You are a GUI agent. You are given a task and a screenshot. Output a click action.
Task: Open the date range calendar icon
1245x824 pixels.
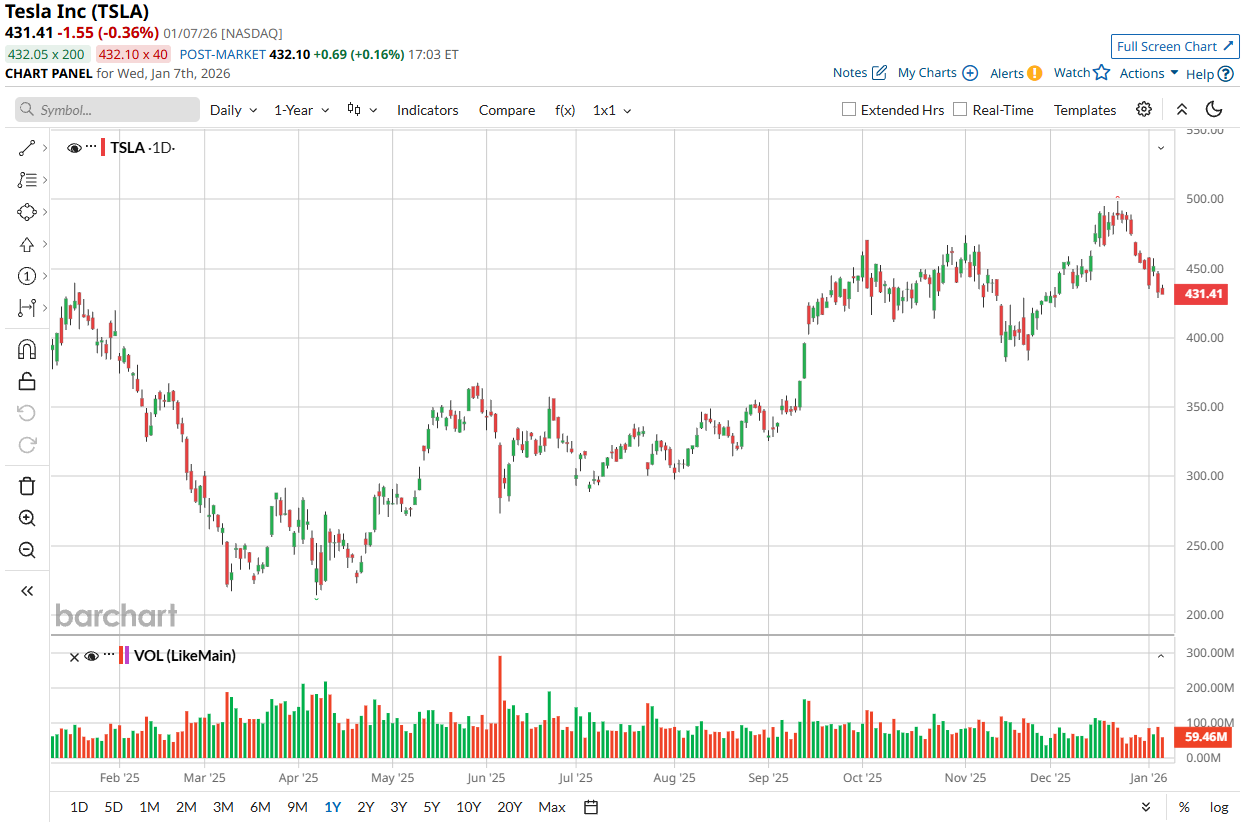(591, 807)
